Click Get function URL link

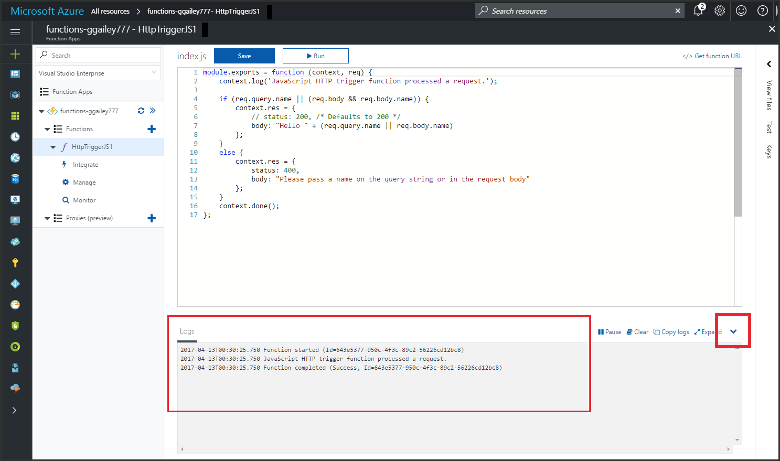[712, 56]
